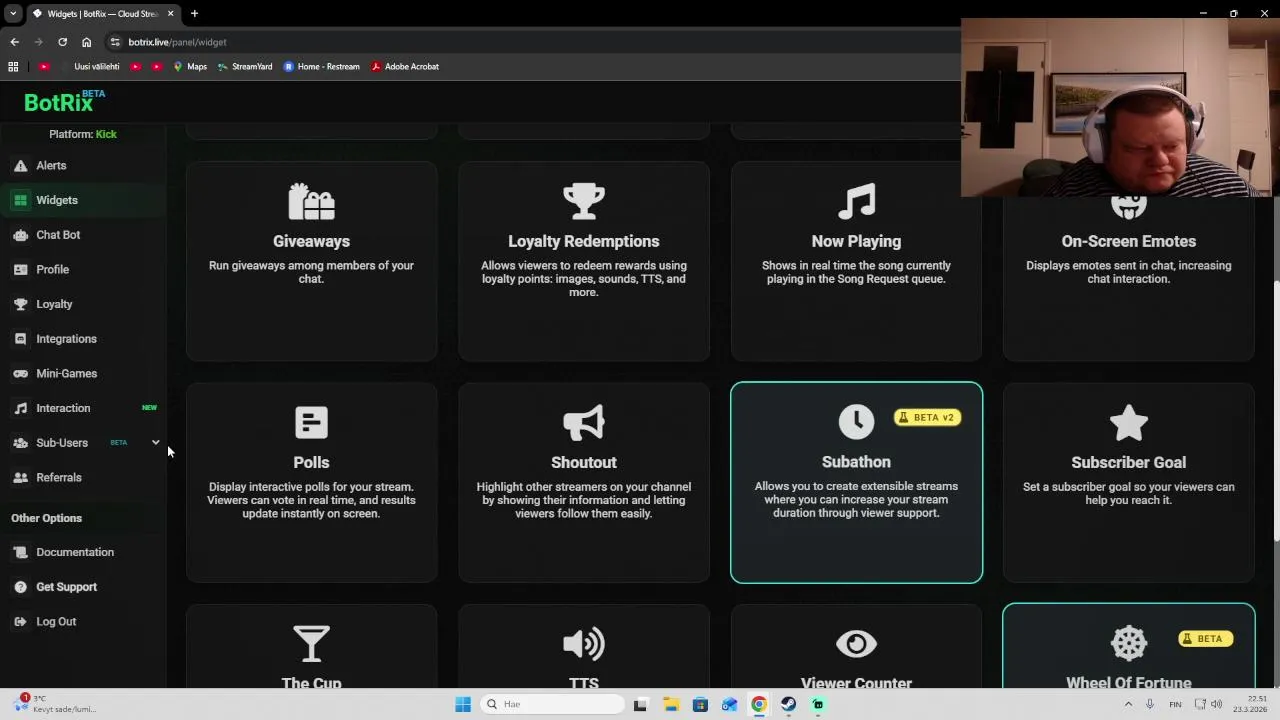Click the Giveaways gift boxes icon

pos(311,201)
